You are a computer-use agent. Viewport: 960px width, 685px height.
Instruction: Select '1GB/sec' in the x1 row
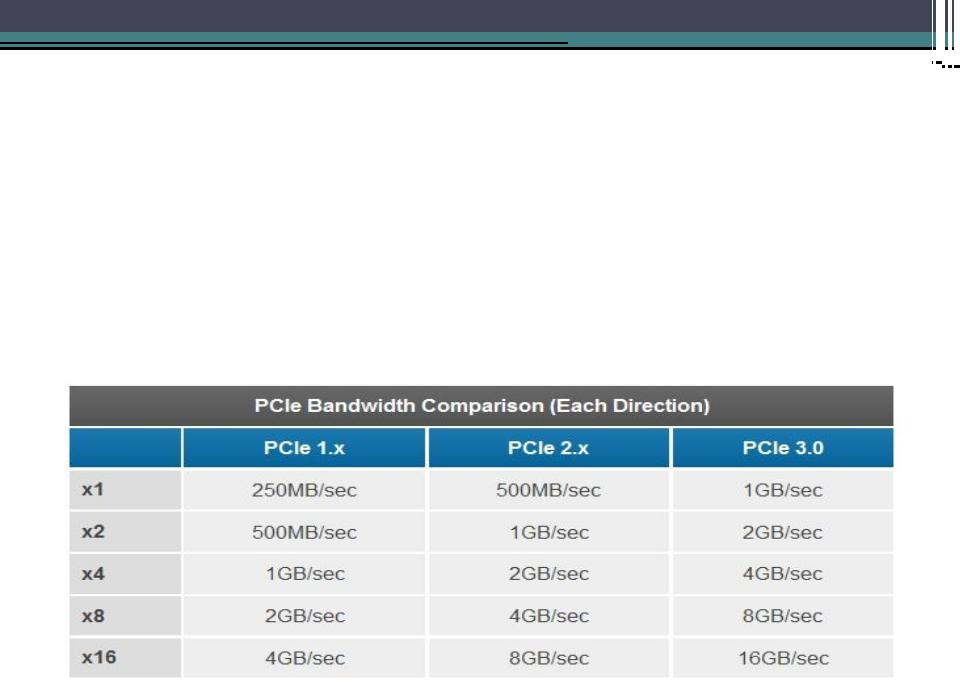pyautogui.click(x=783, y=490)
